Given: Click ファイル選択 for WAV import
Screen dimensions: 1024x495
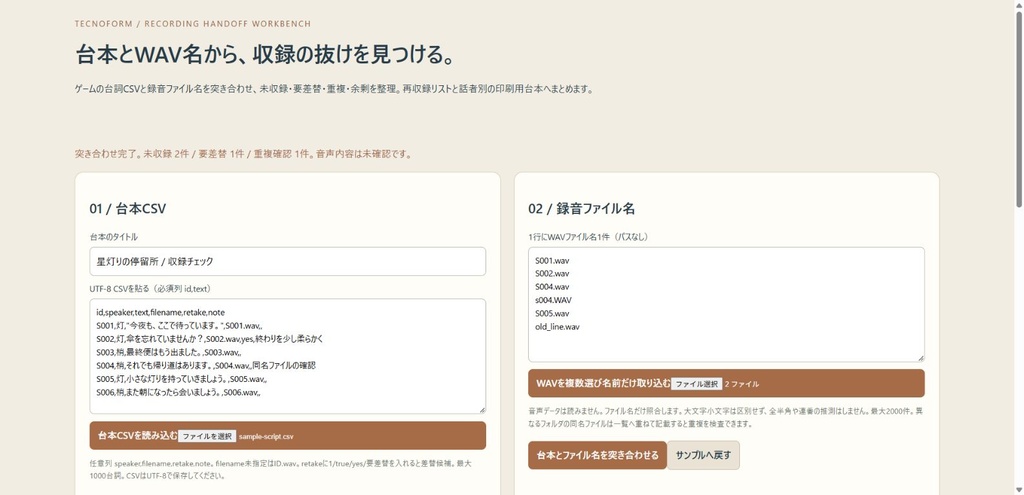Looking at the screenshot, I should [697, 384].
